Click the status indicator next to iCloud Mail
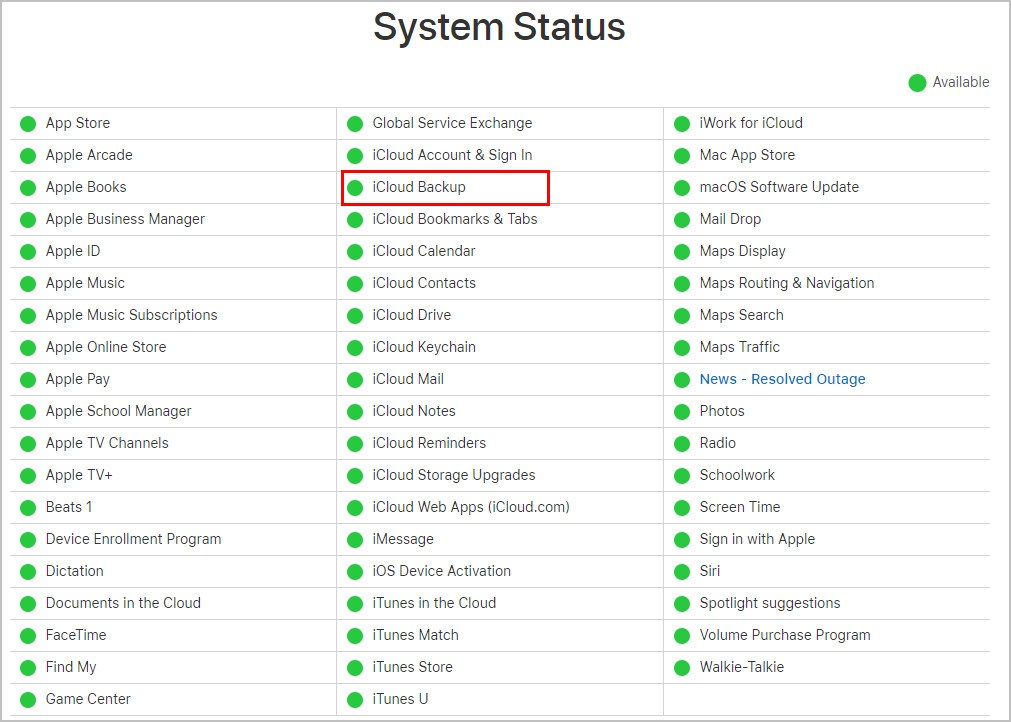This screenshot has height=722, width=1011. click(355, 380)
